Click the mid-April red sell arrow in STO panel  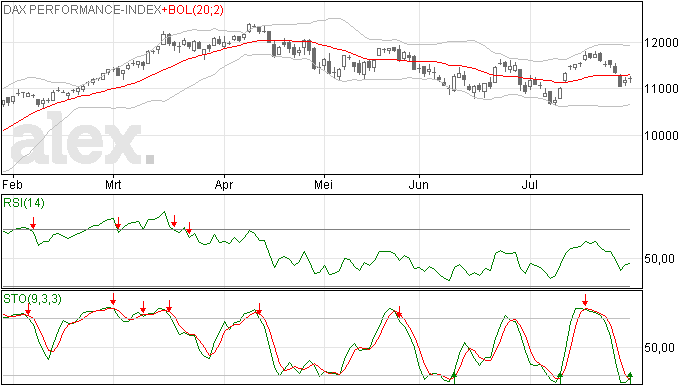(259, 309)
